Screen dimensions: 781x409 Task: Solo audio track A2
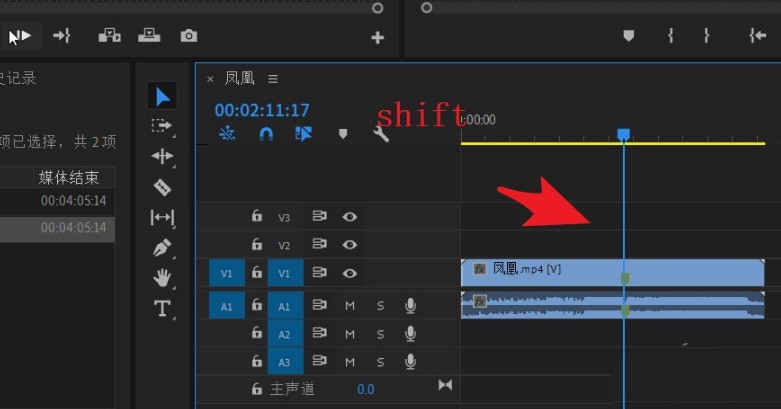coord(380,334)
